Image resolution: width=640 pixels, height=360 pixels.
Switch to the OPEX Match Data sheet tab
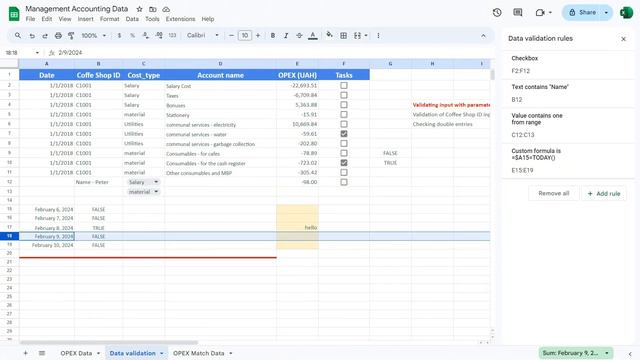pyautogui.click(x=198, y=353)
